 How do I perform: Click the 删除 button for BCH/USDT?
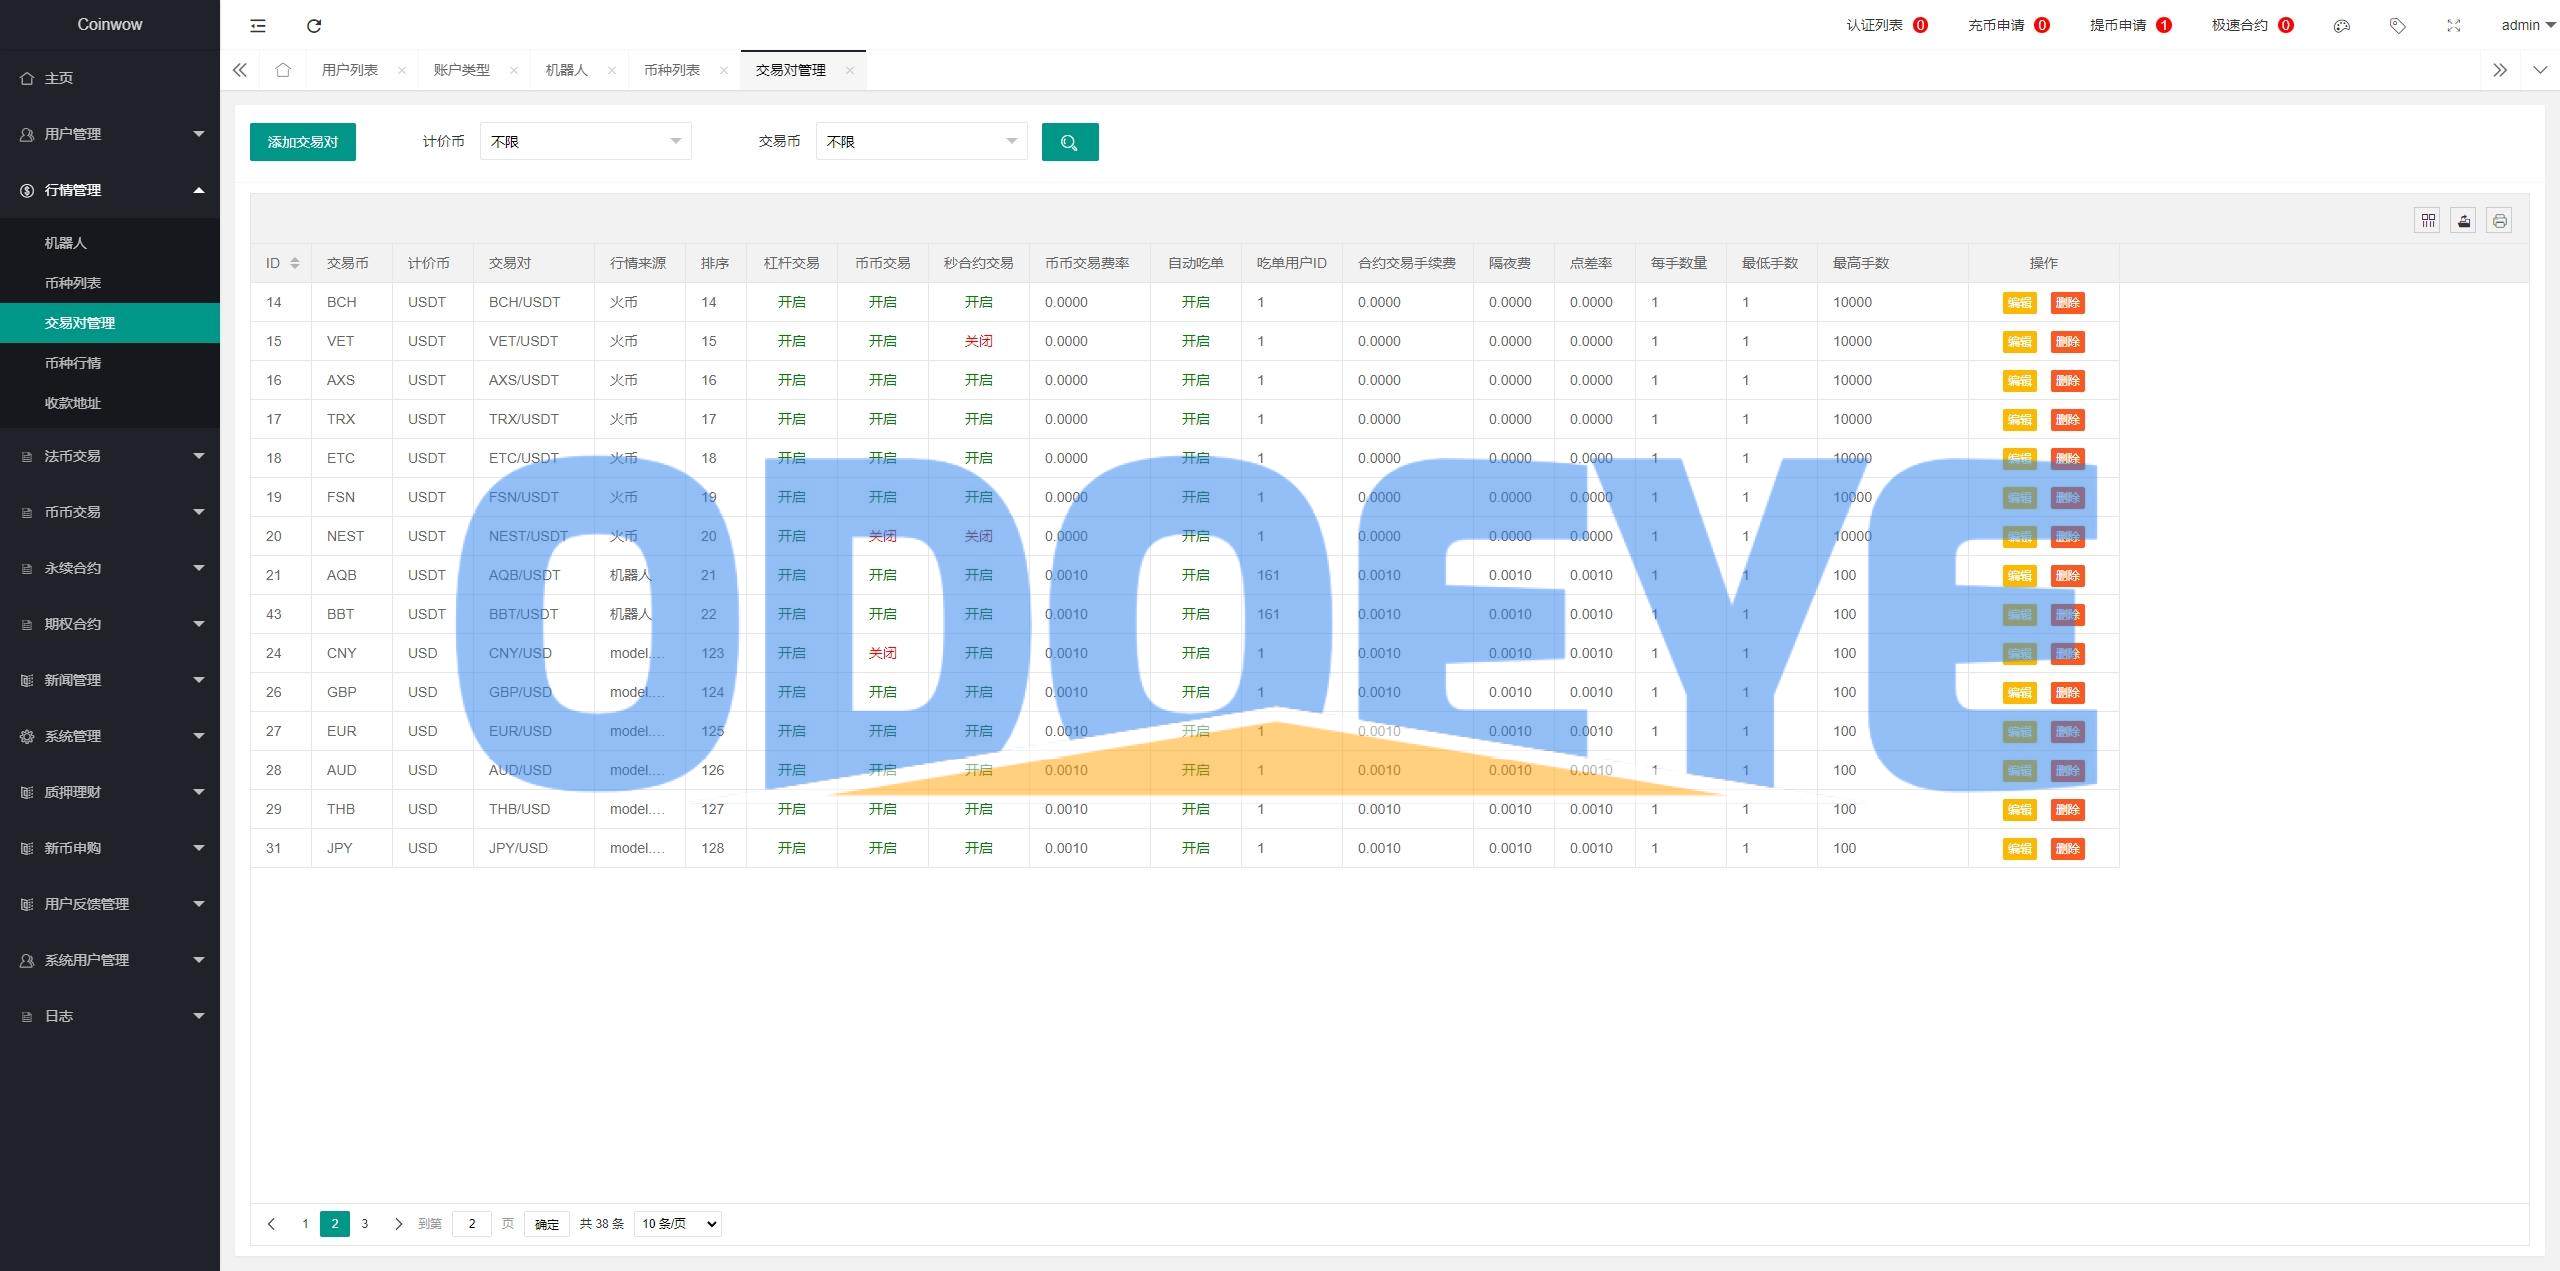click(2067, 303)
